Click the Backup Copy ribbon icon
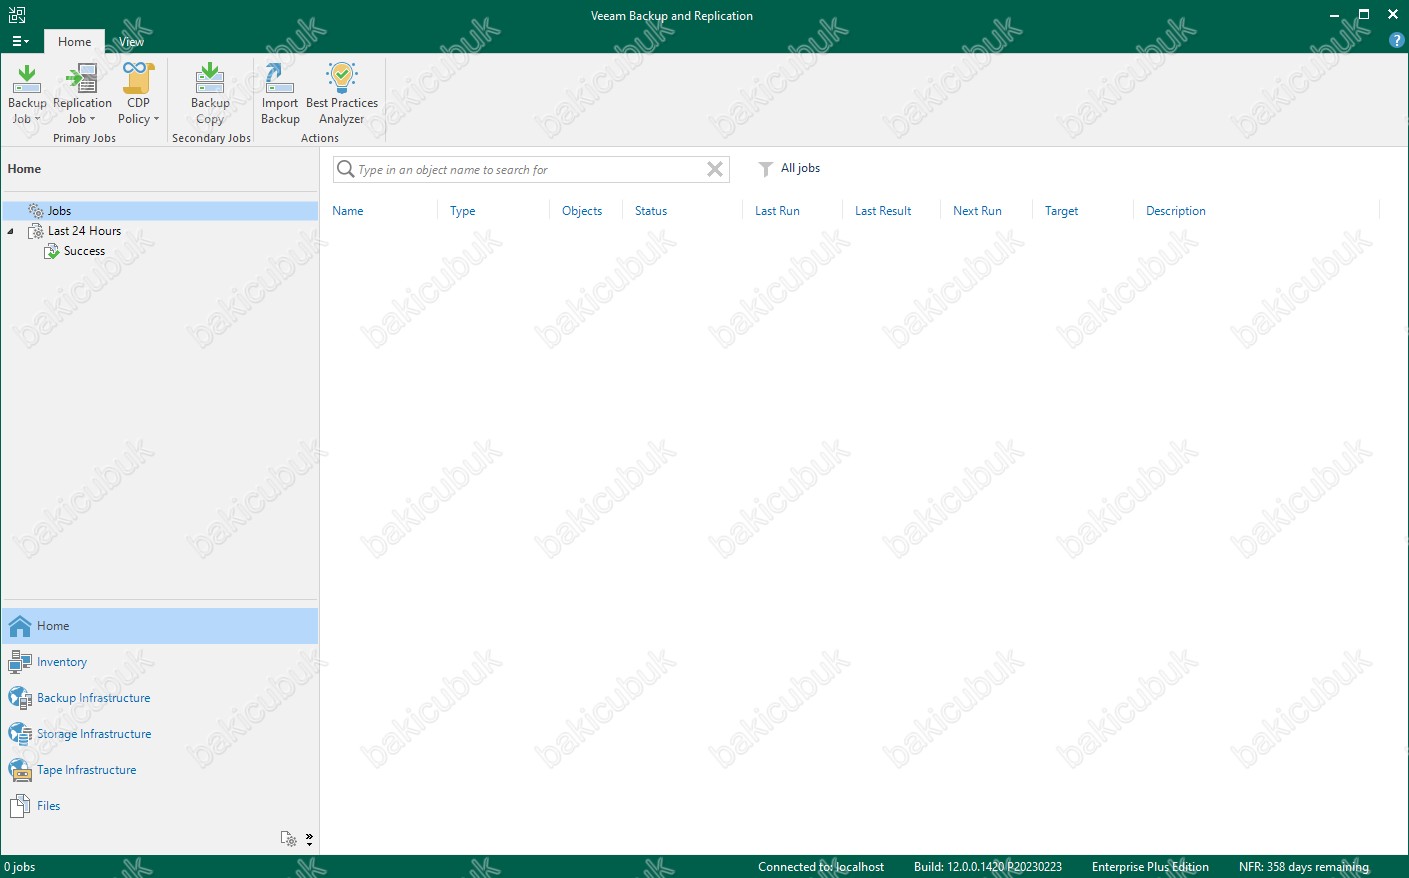Image resolution: width=1409 pixels, height=878 pixels. (x=210, y=78)
